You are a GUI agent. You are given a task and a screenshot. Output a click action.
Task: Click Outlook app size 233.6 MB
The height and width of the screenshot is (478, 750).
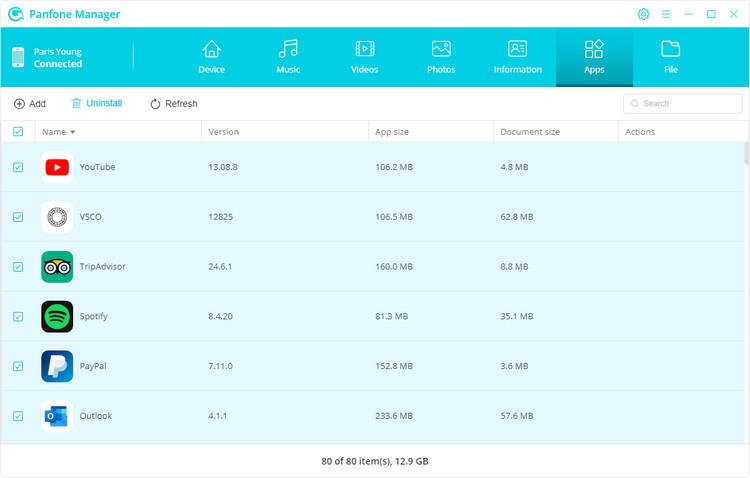(394, 416)
